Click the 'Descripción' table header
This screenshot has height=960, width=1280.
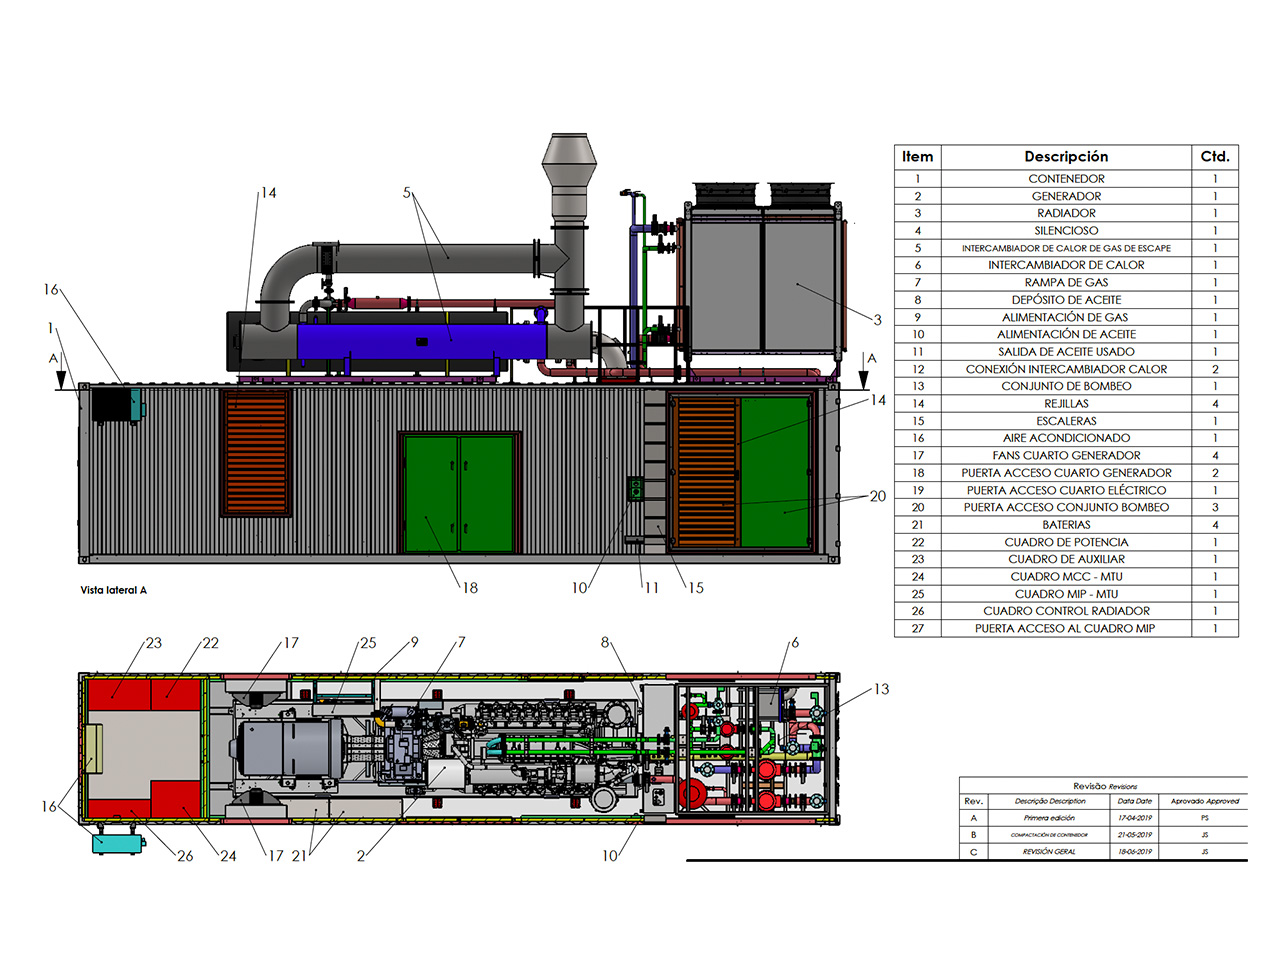[1066, 157]
